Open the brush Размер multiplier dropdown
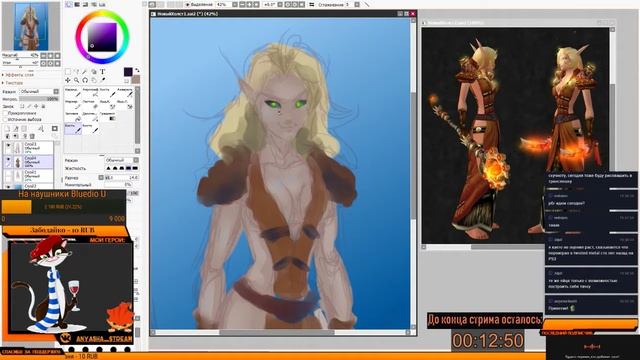 (x=101, y=178)
